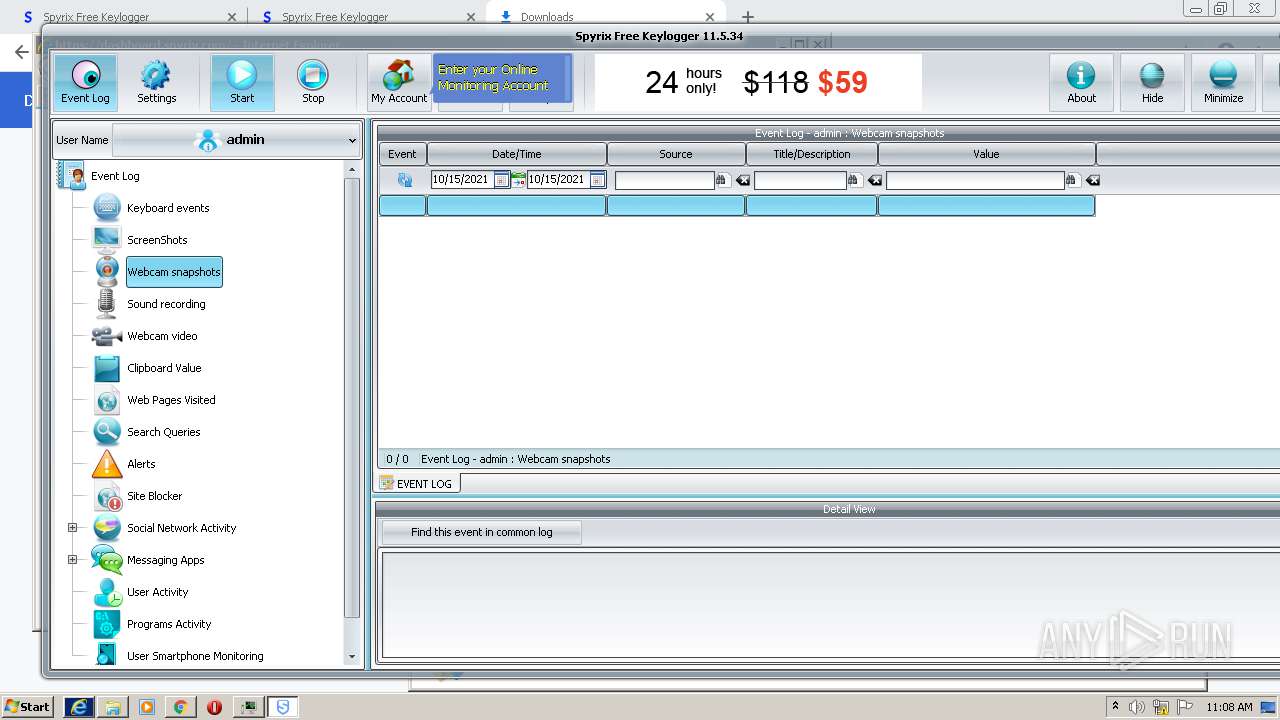This screenshot has height=720, width=1280.
Task: Open User Activity log
Action: pos(157,592)
